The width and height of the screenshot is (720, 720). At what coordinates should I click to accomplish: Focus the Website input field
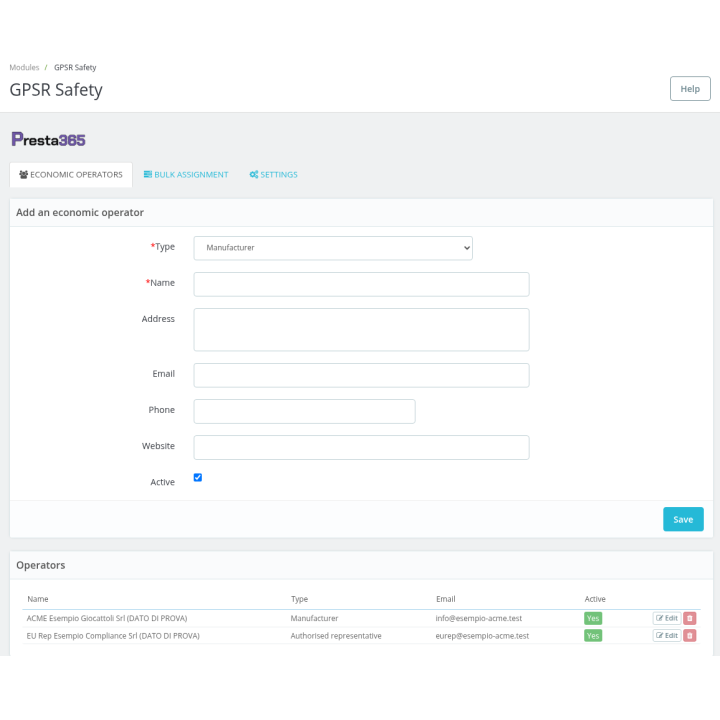361,447
